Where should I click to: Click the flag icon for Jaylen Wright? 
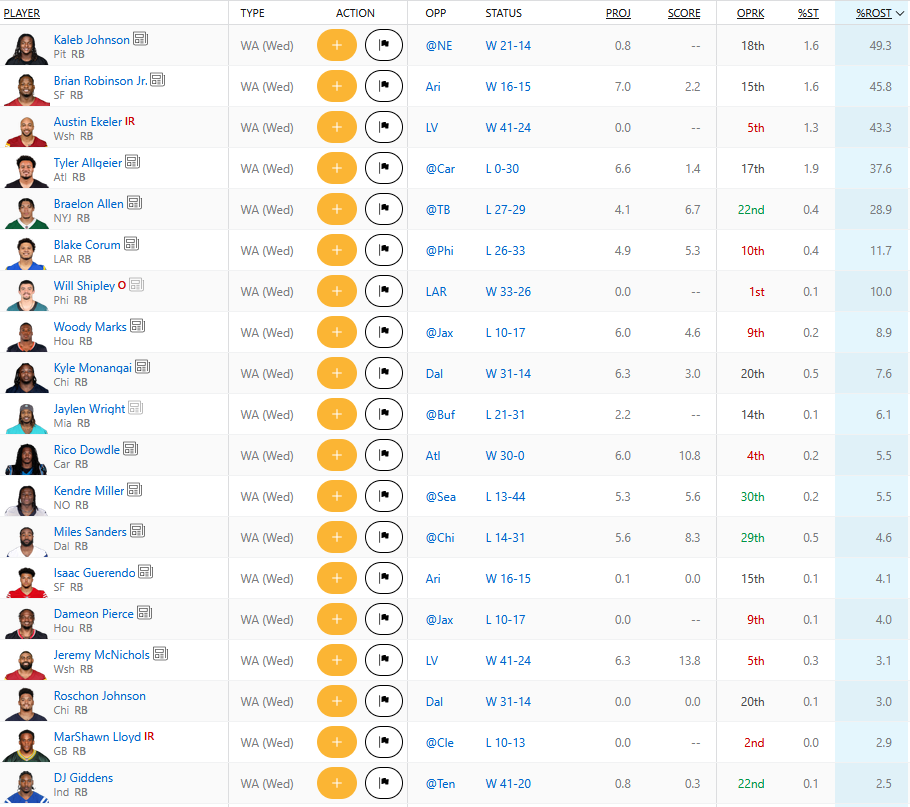pos(384,414)
